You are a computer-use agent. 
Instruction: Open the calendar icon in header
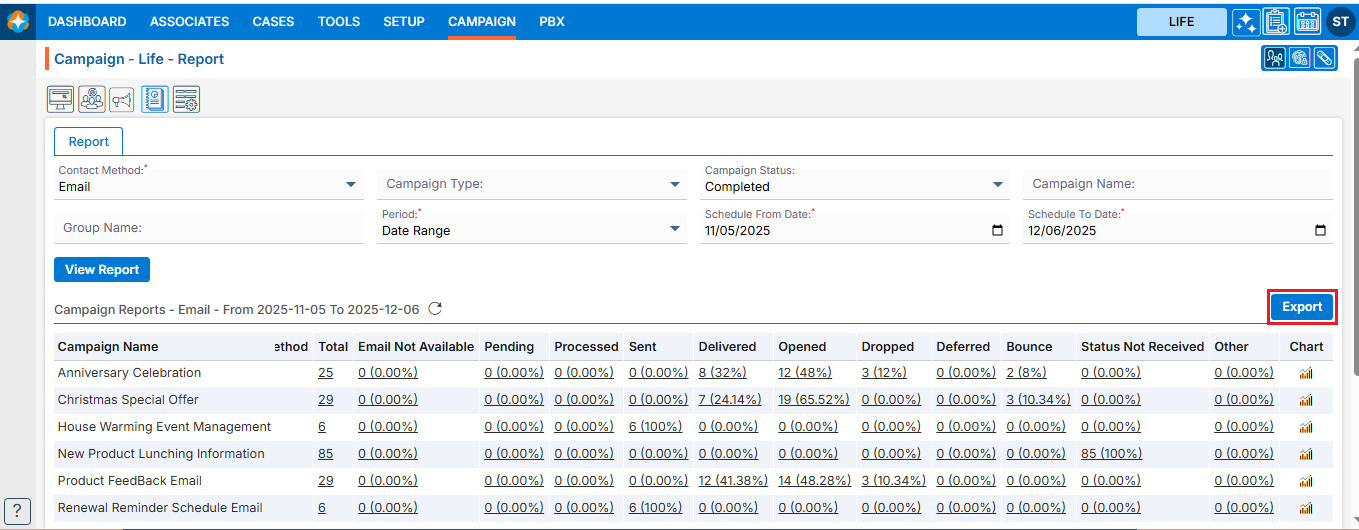pyautogui.click(x=1307, y=22)
